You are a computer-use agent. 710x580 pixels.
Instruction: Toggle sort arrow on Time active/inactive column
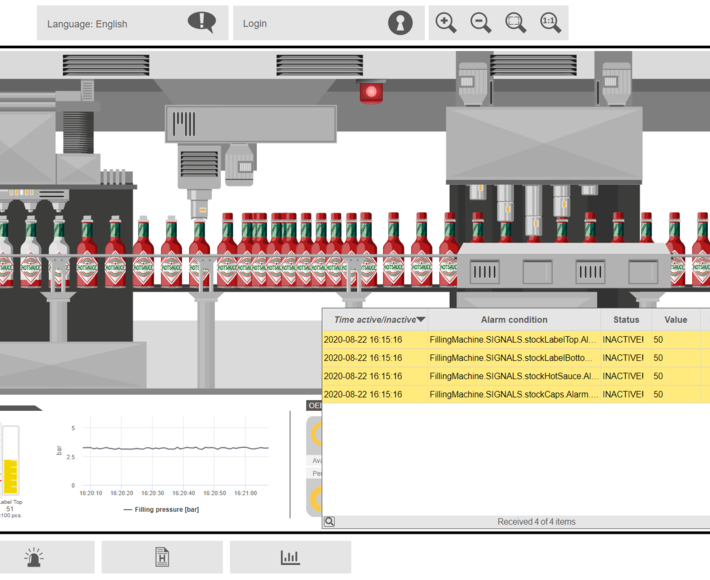[421, 320]
